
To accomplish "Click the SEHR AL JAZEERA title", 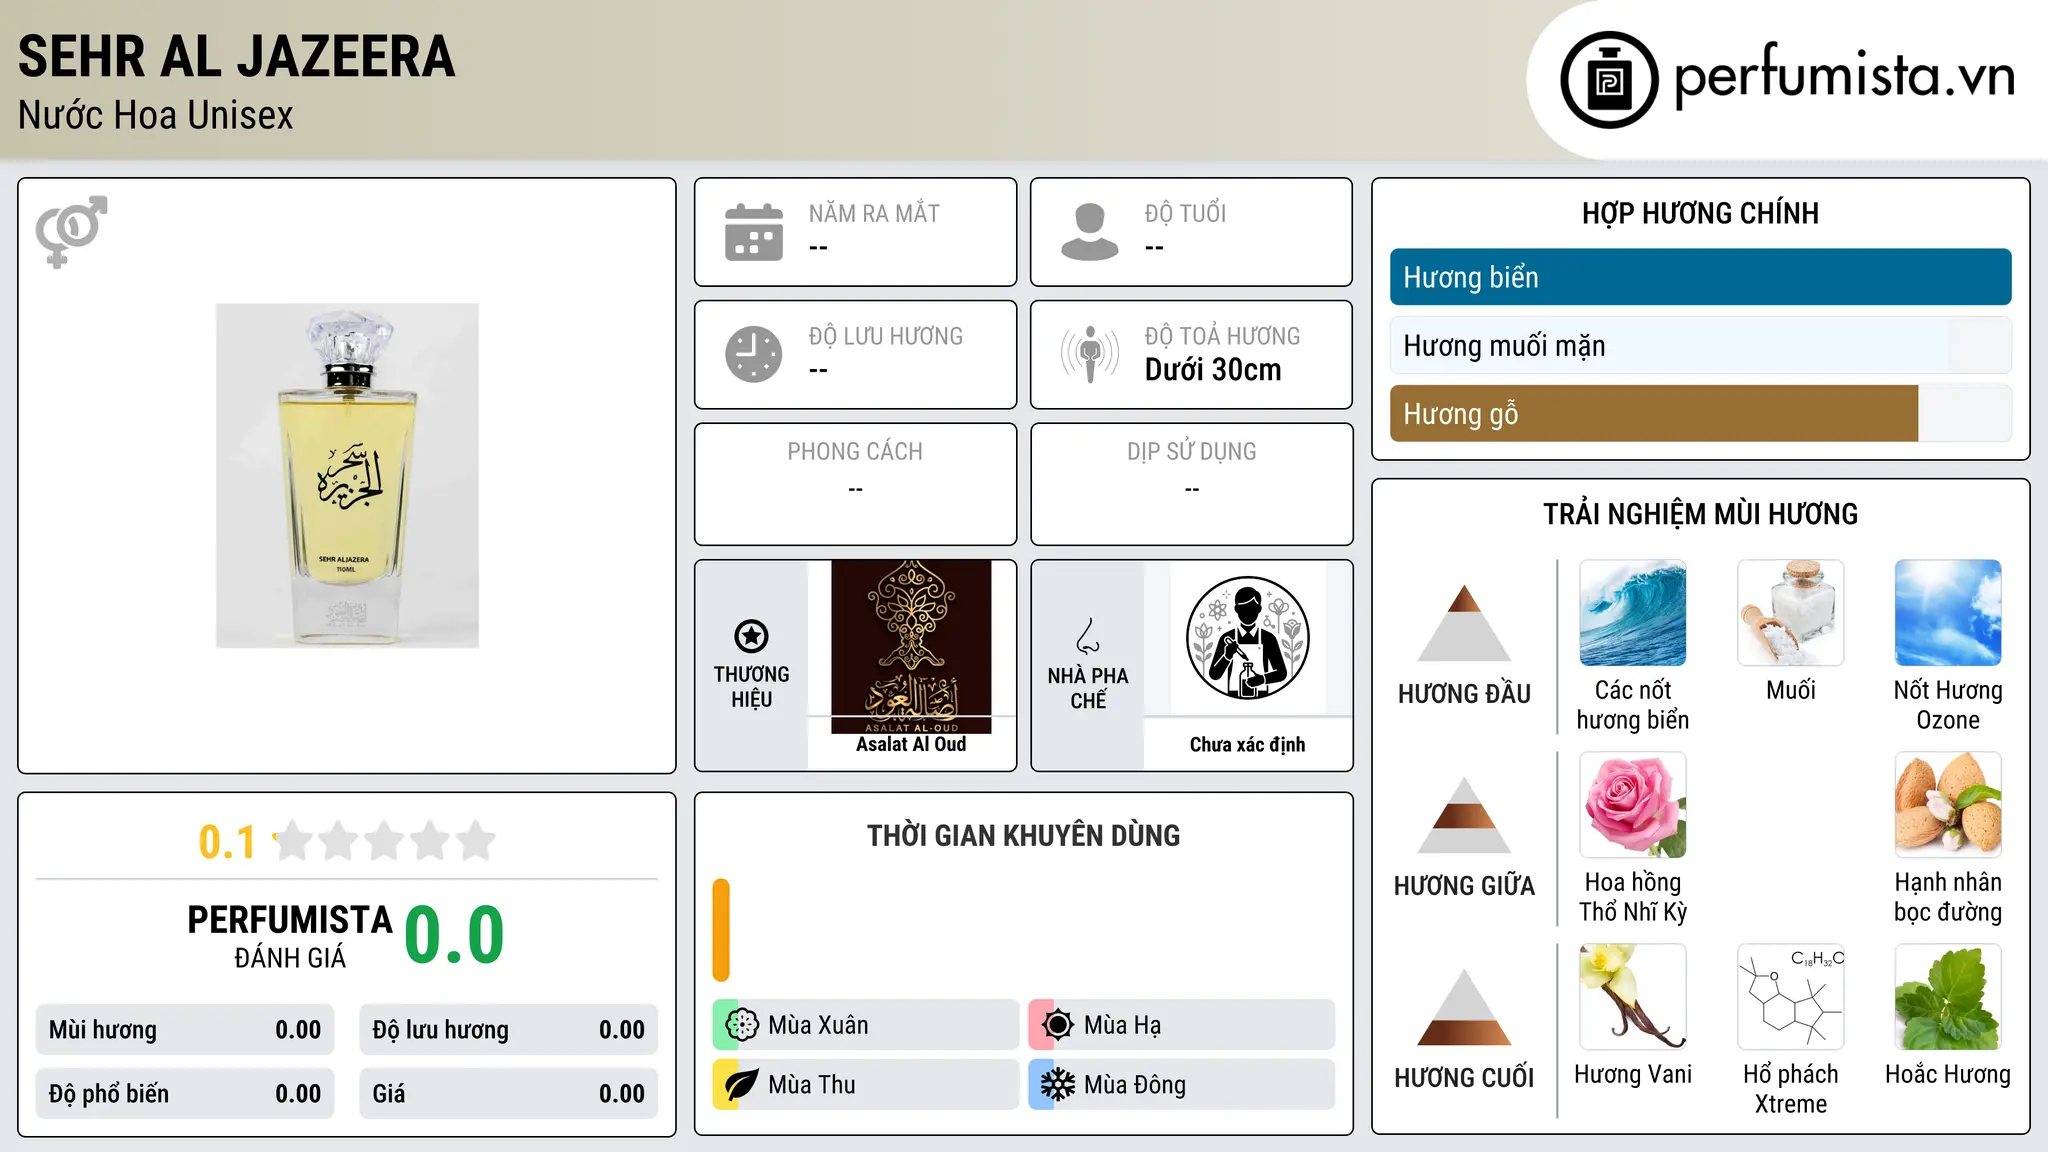I will coord(237,56).
